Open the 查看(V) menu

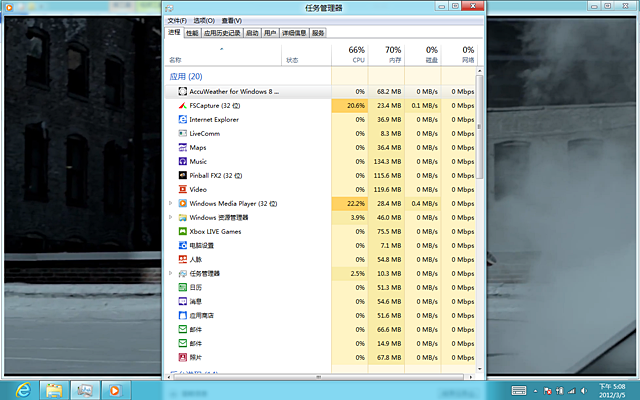(232, 20)
